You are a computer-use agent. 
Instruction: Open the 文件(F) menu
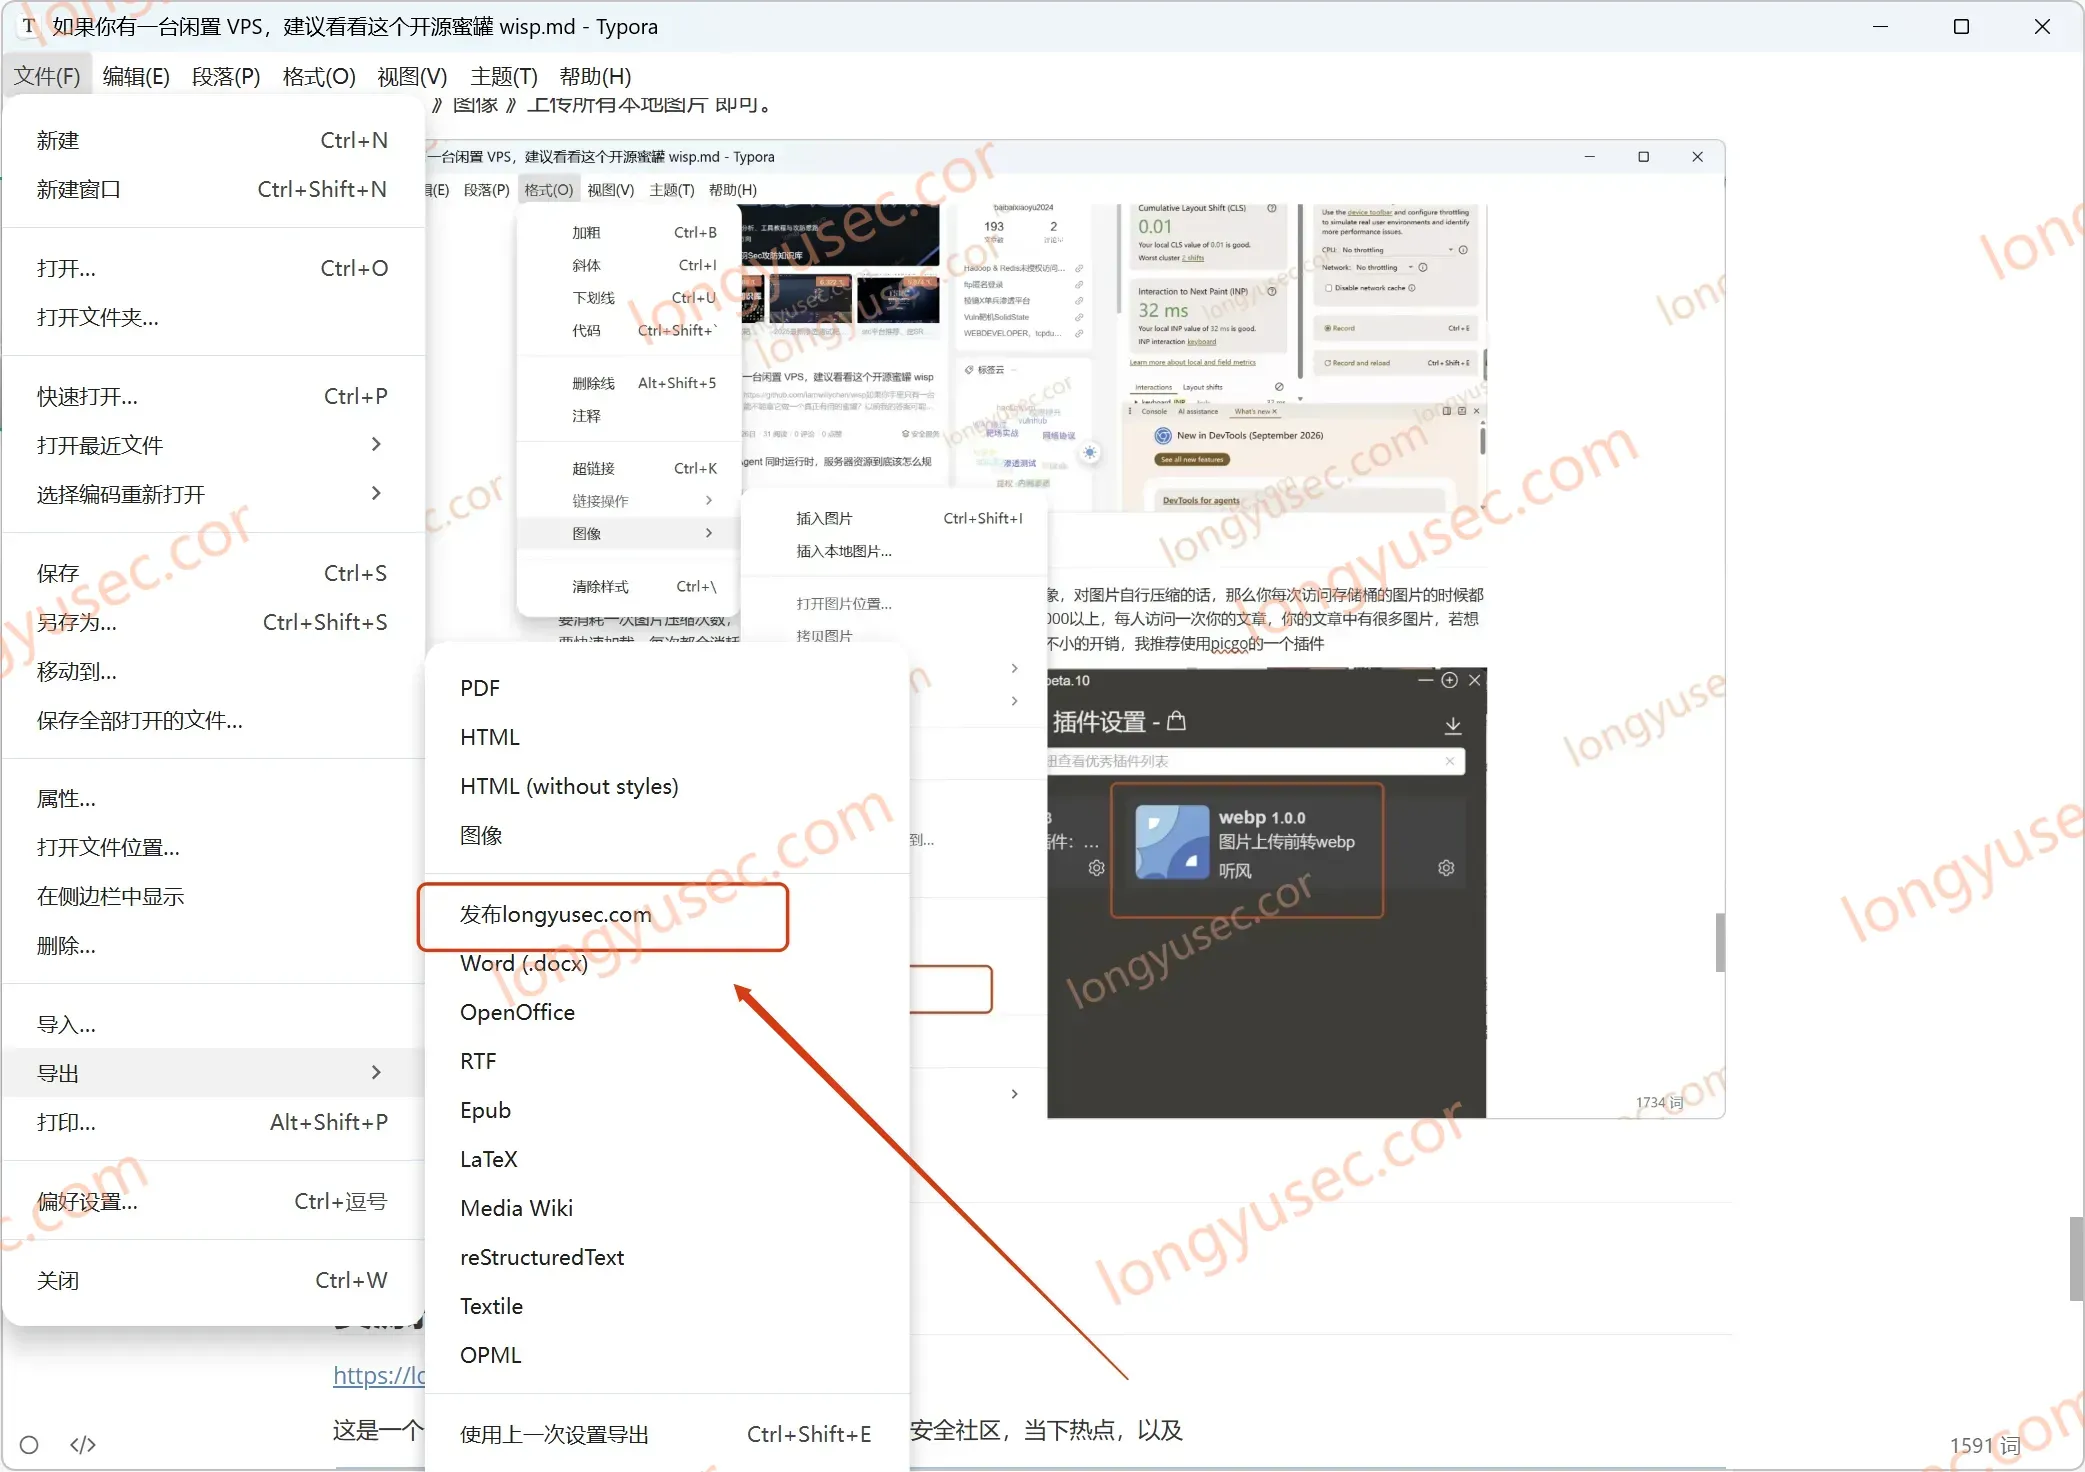(47, 76)
